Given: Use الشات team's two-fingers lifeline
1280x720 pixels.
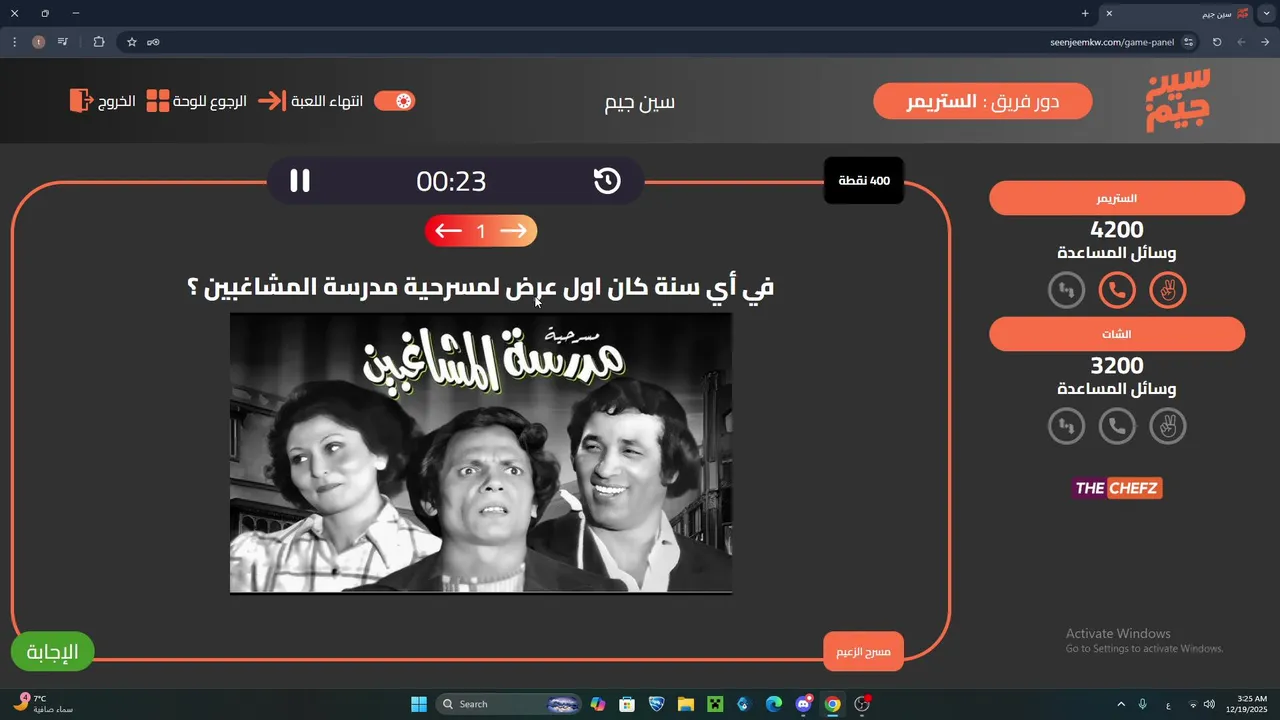Looking at the screenshot, I should click(1167, 427).
